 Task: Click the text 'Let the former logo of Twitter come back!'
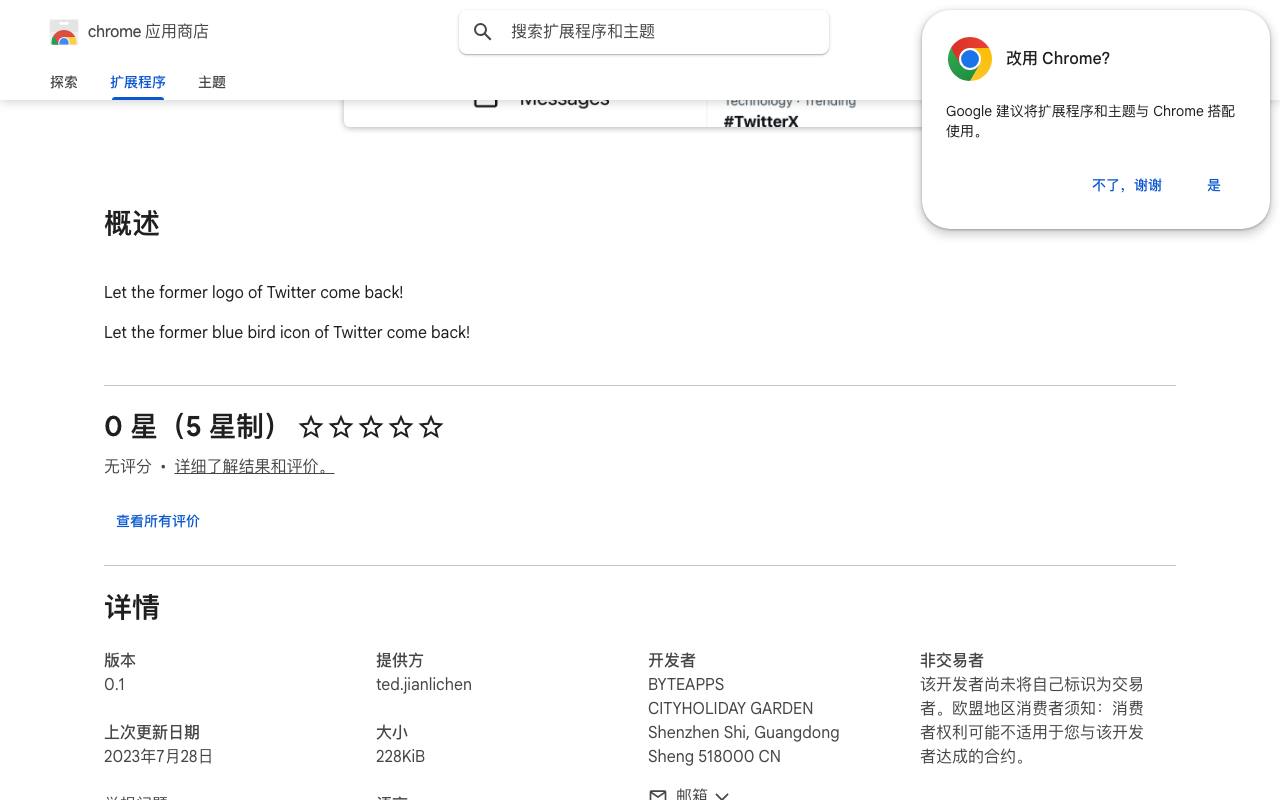(253, 292)
